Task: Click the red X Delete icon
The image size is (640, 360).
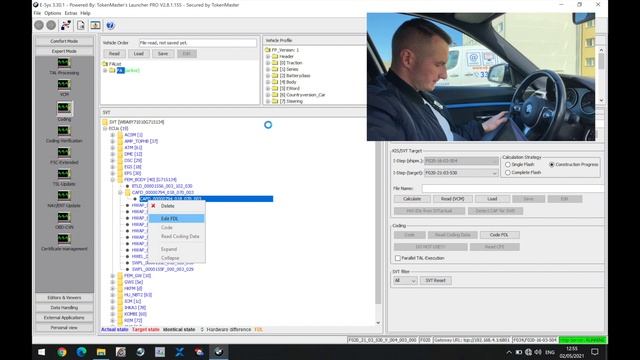Action: 153,206
